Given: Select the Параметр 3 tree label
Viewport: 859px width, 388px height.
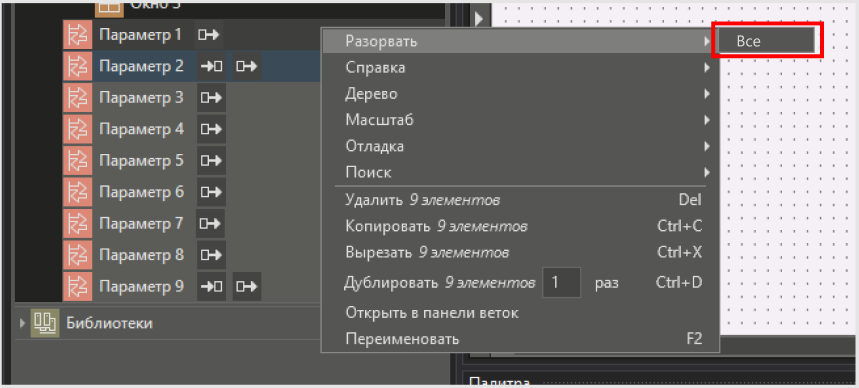Looking at the screenshot, I should 141,98.
